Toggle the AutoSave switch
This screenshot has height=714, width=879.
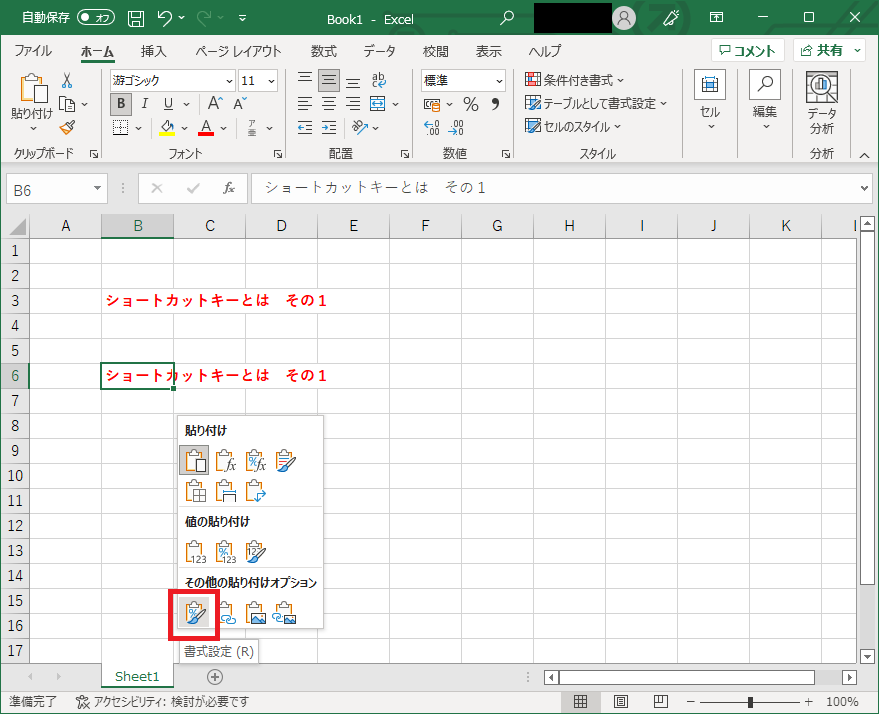[96, 17]
